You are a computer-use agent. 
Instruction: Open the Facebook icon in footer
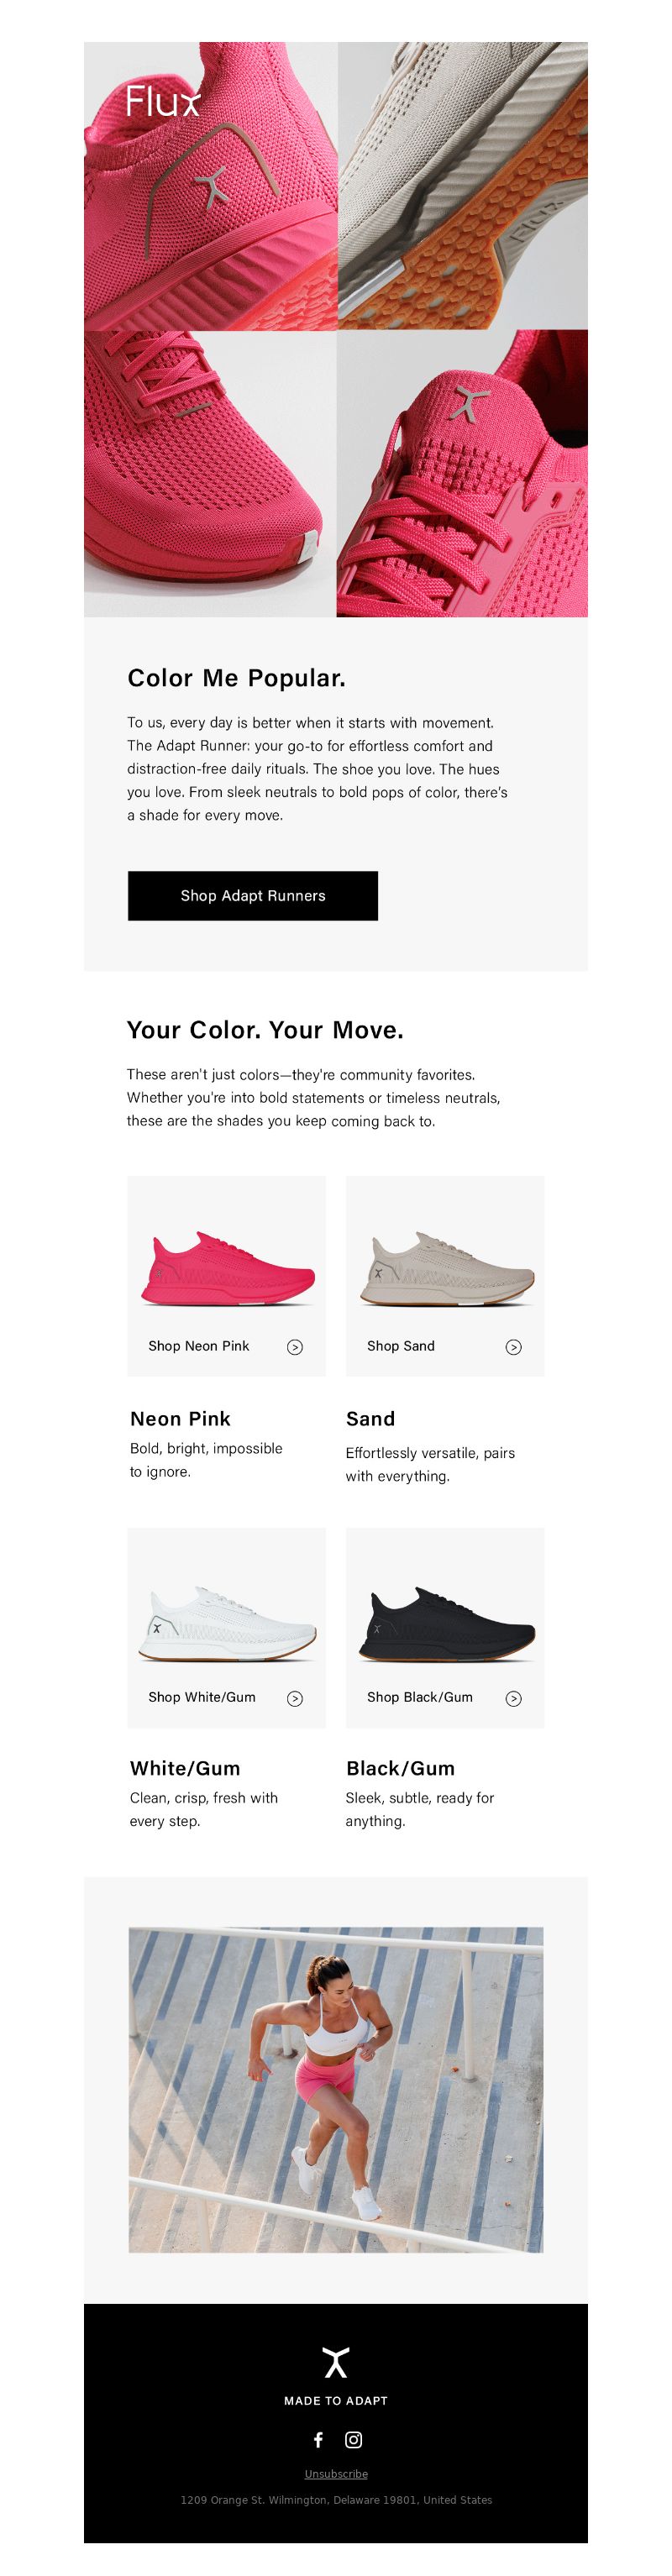coord(318,2439)
